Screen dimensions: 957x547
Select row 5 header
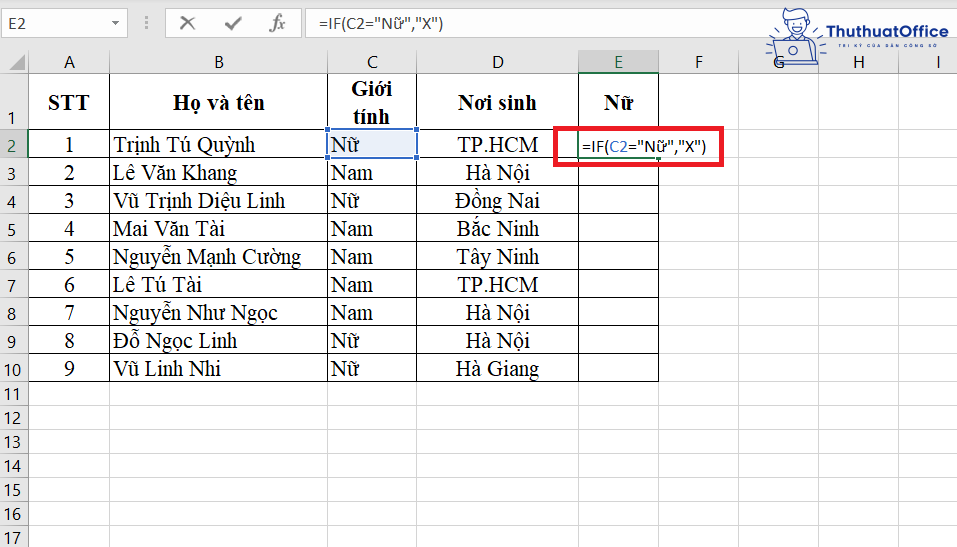click(x=13, y=228)
